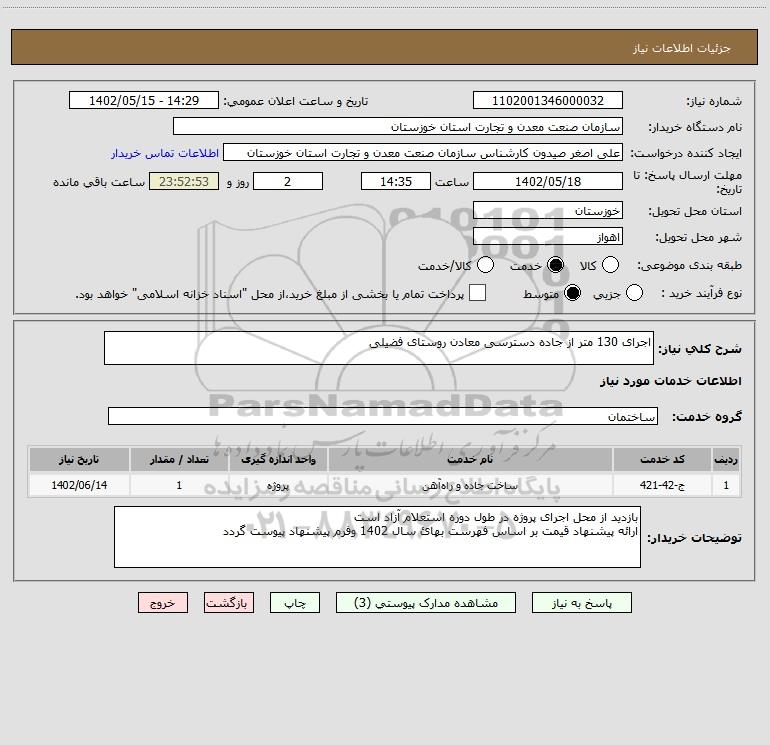Click the request creator field علی اصغر صیدون
The height and width of the screenshot is (745, 770).
pyautogui.click(x=423, y=152)
